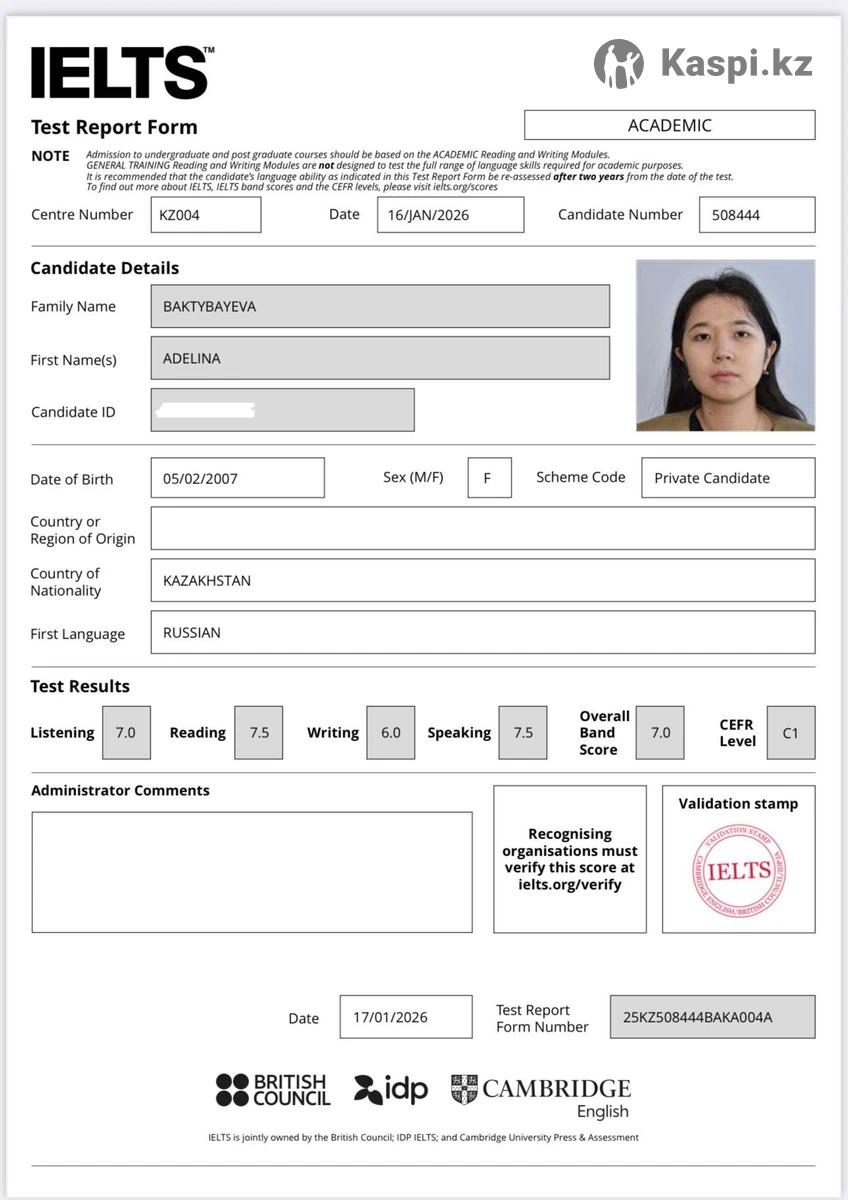Click the empty Administrator Comments box

coord(252,872)
